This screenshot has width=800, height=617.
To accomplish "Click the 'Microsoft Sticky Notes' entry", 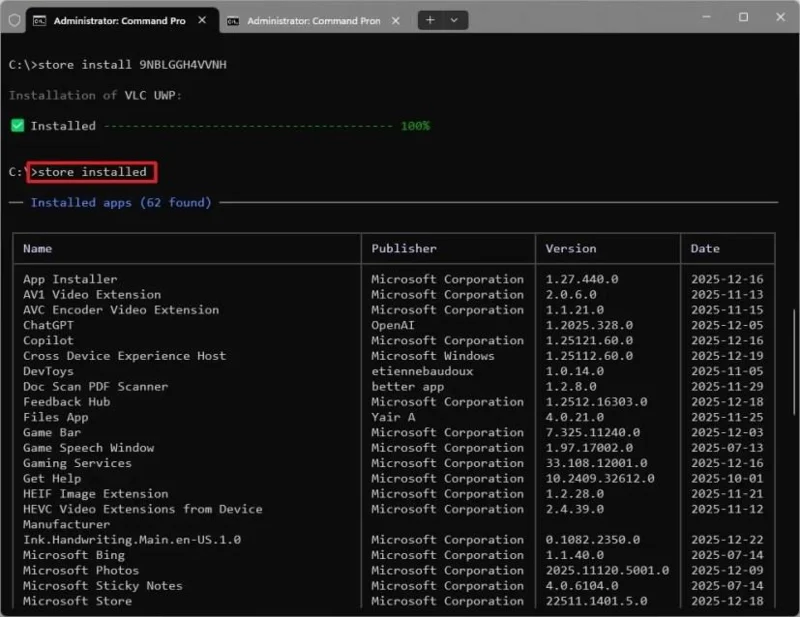I will [x=103, y=585].
